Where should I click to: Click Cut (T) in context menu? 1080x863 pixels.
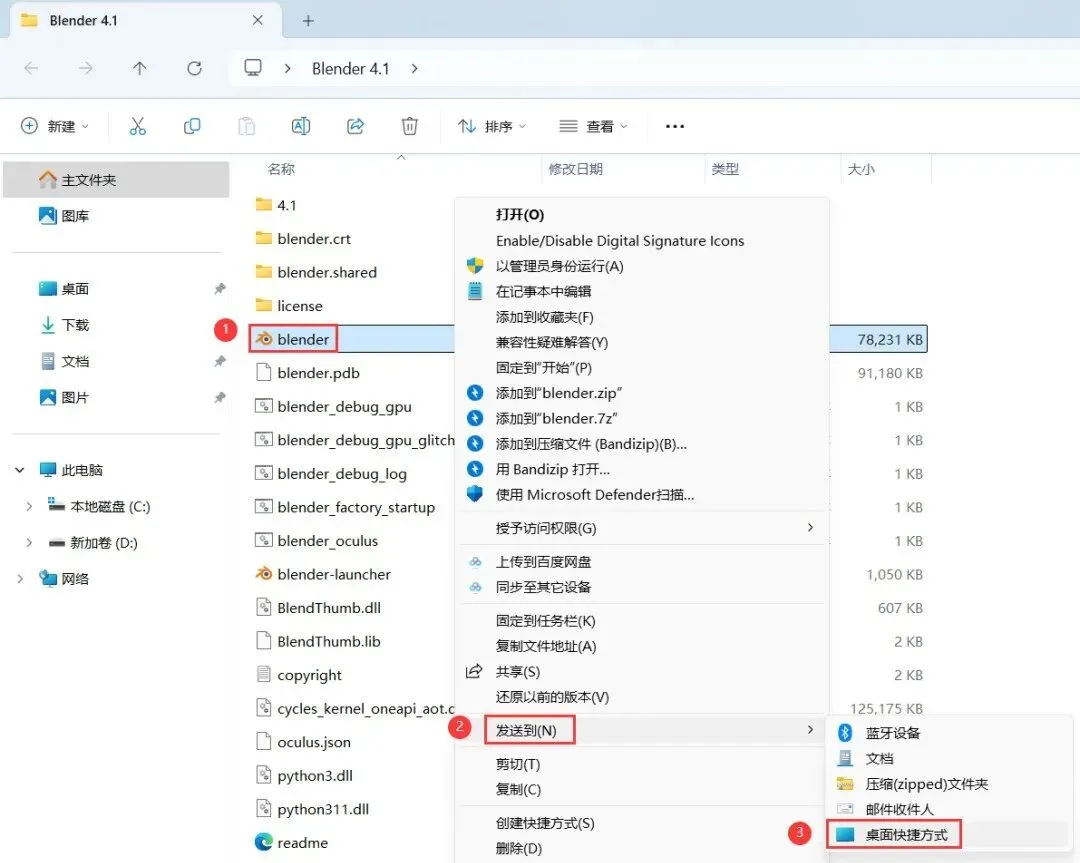pyautogui.click(x=518, y=764)
